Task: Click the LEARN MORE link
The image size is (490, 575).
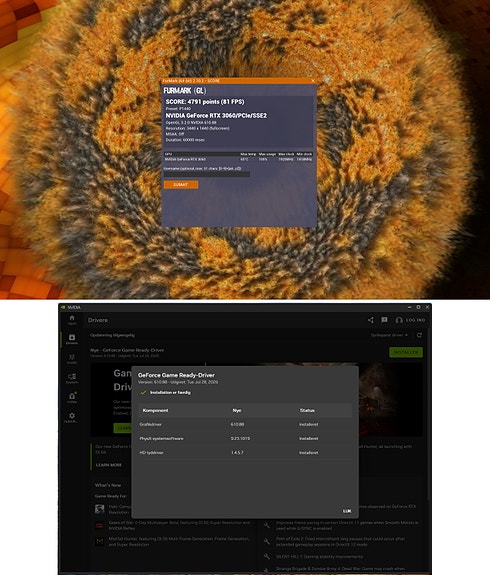Action: (x=109, y=465)
